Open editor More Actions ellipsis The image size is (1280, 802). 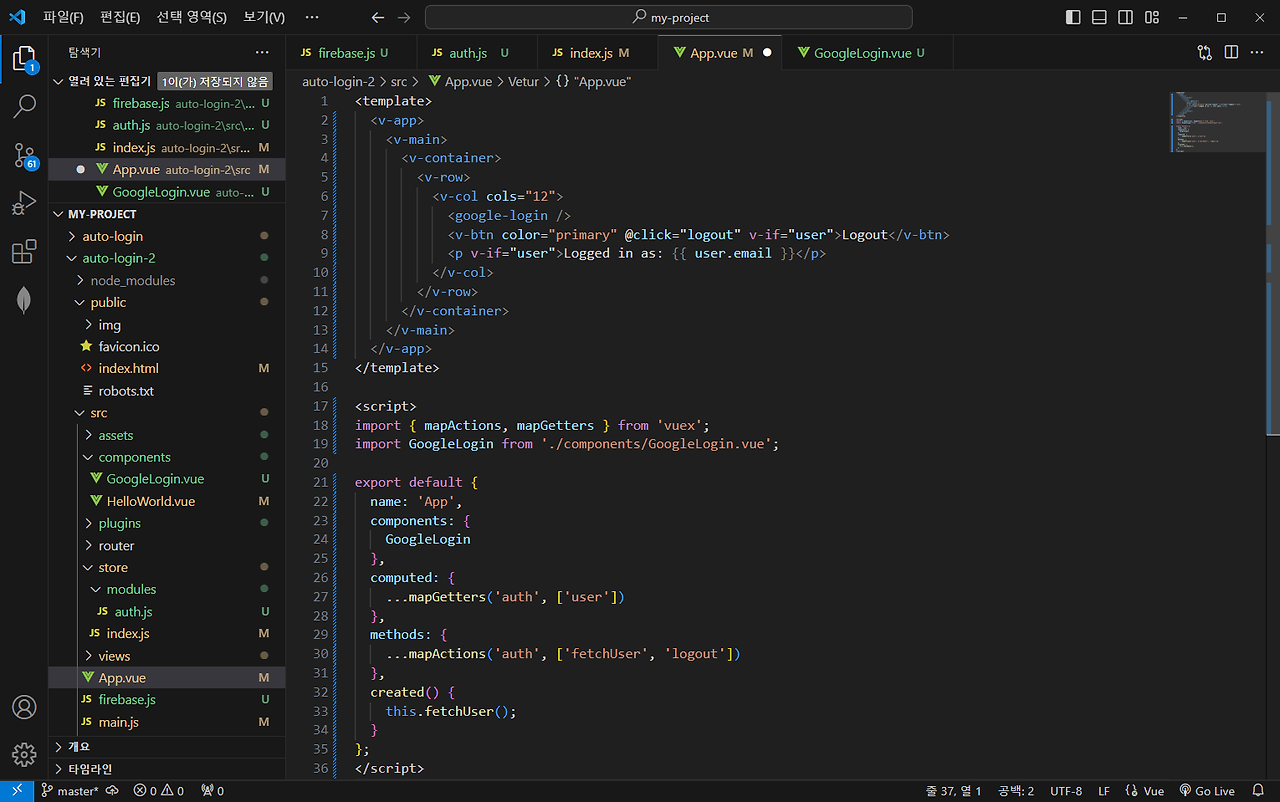point(1258,52)
